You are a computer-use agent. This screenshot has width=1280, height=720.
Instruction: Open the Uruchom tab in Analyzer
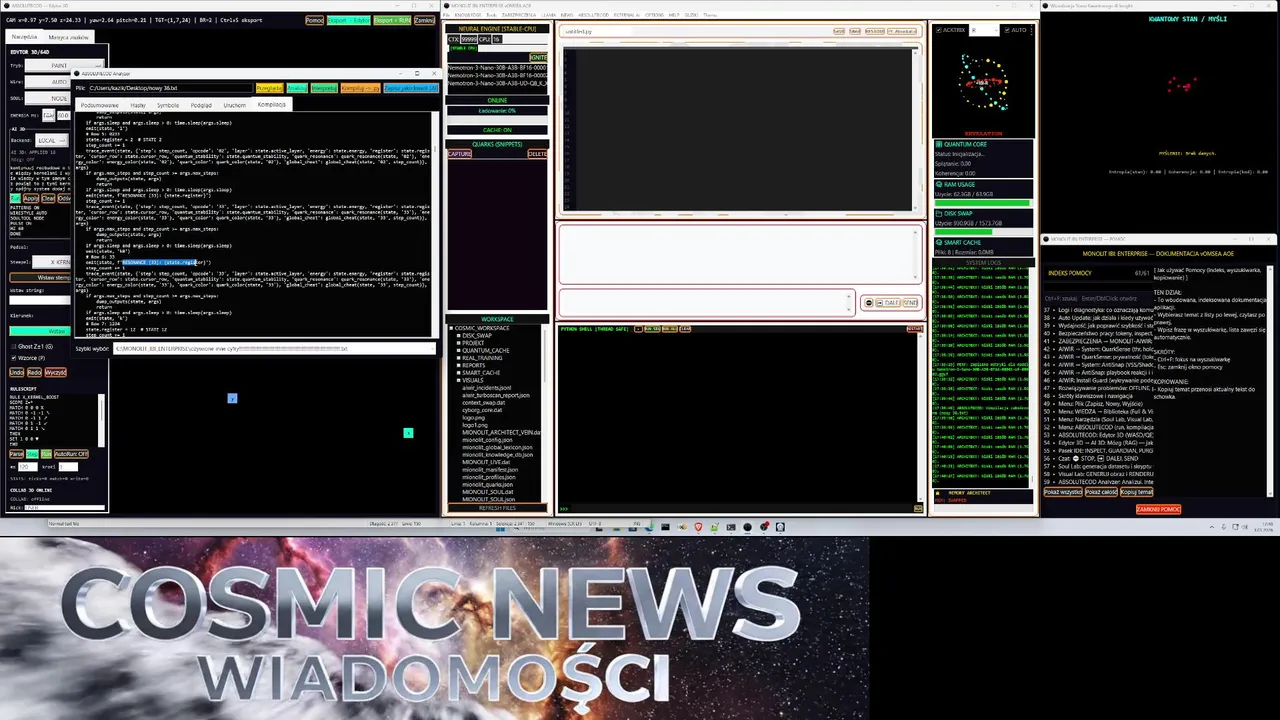tap(234, 105)
